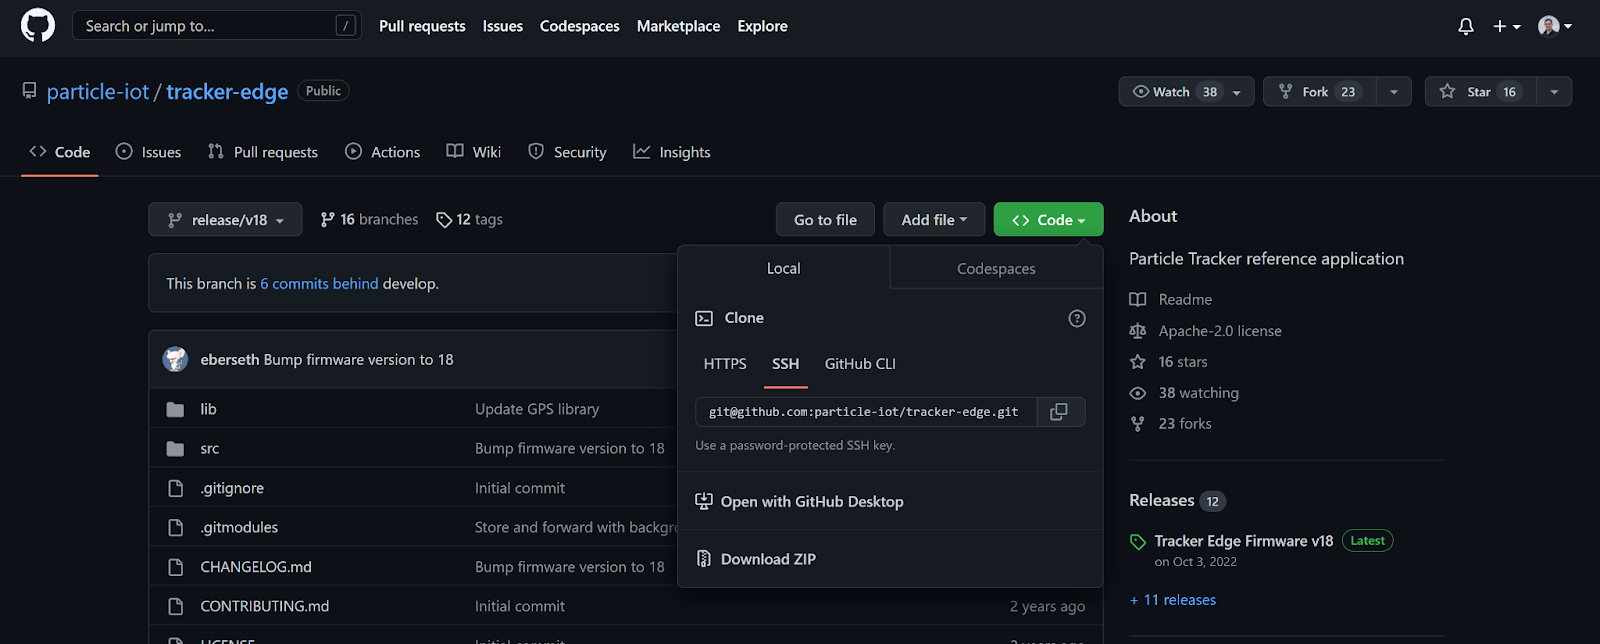Open the notifications bell
This screenshot has width=1600, height=644.
(1466, 27)
